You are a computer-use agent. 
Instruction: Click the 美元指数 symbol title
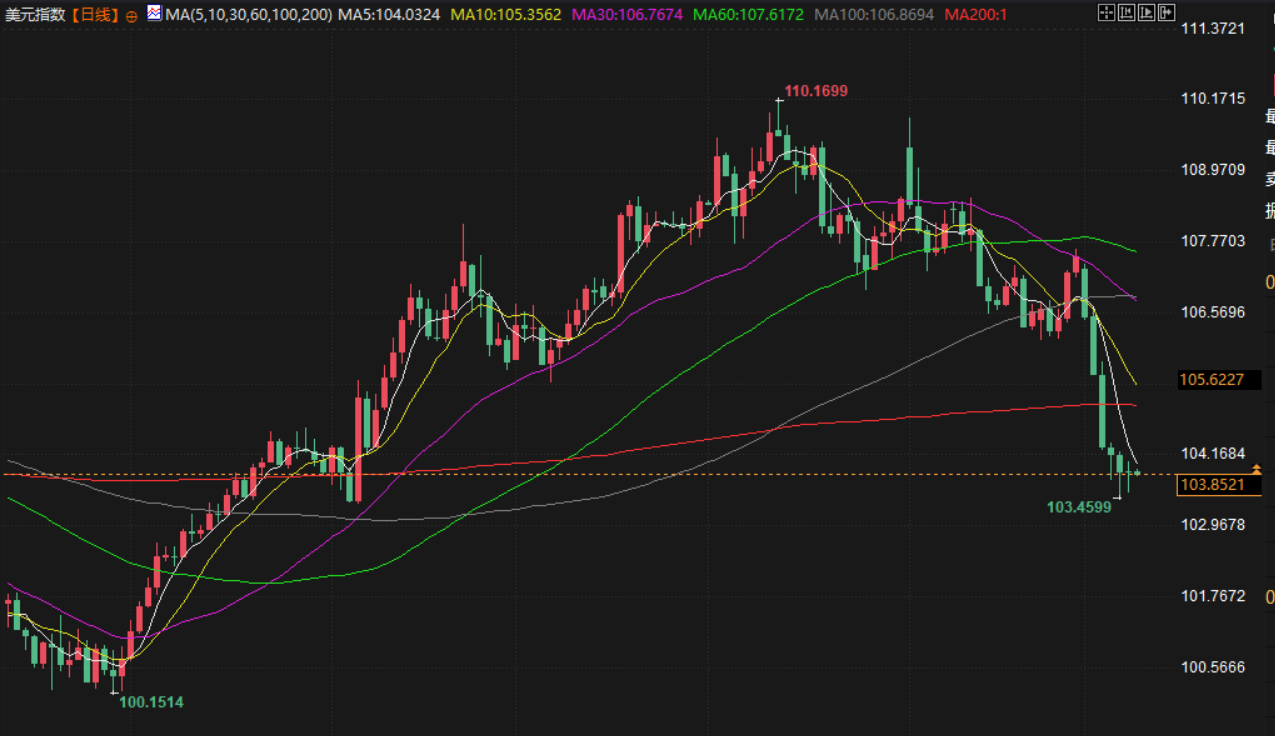click(36, 15)
